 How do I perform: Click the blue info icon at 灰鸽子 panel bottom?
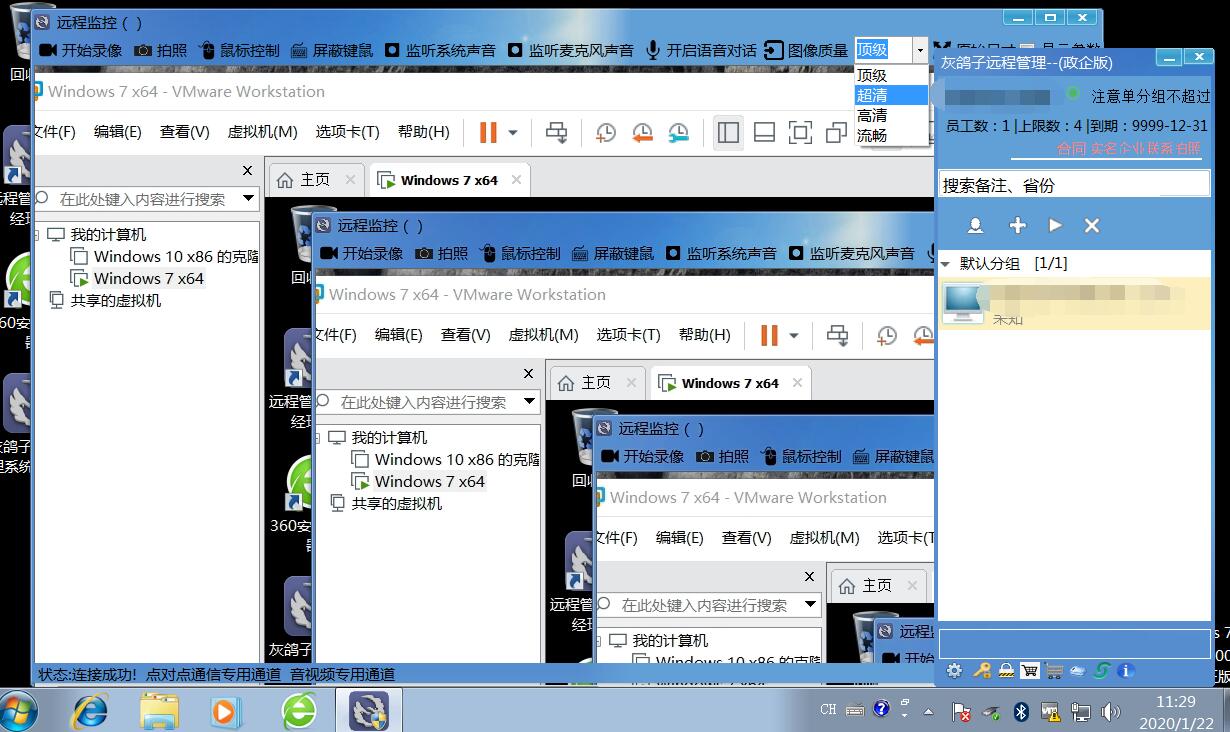coord(1125,671)
